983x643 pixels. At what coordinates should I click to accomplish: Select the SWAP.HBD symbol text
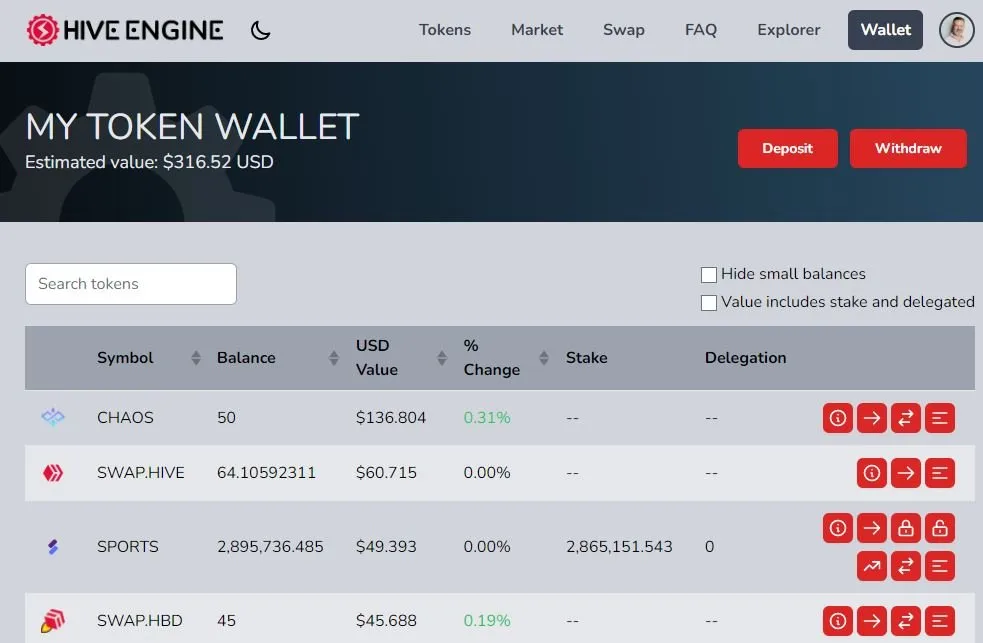click(x=139, y=620)
